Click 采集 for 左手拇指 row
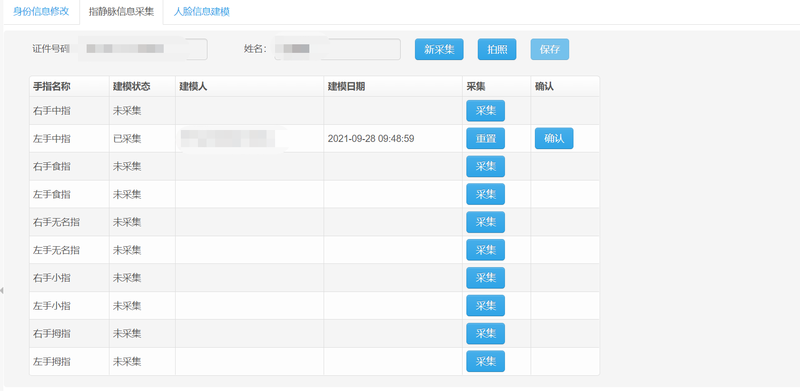This screenshot has width=800, height=391. pyautogui.click(x=485, y=361)
